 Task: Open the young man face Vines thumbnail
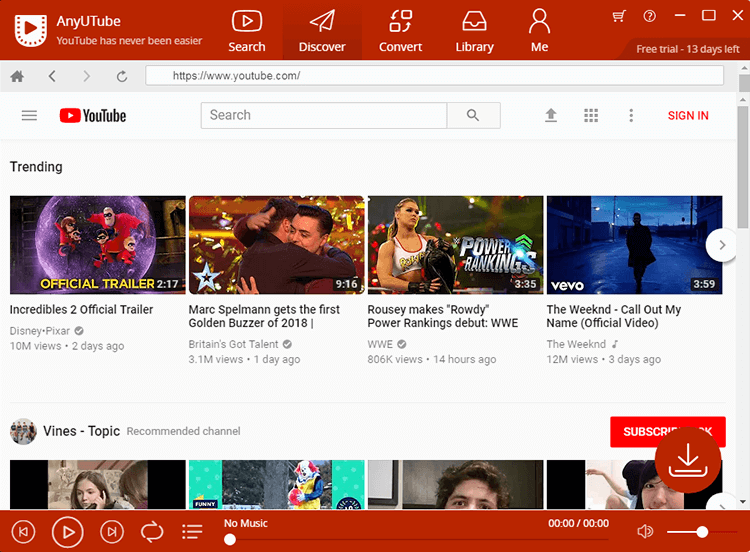coord(455,484)
